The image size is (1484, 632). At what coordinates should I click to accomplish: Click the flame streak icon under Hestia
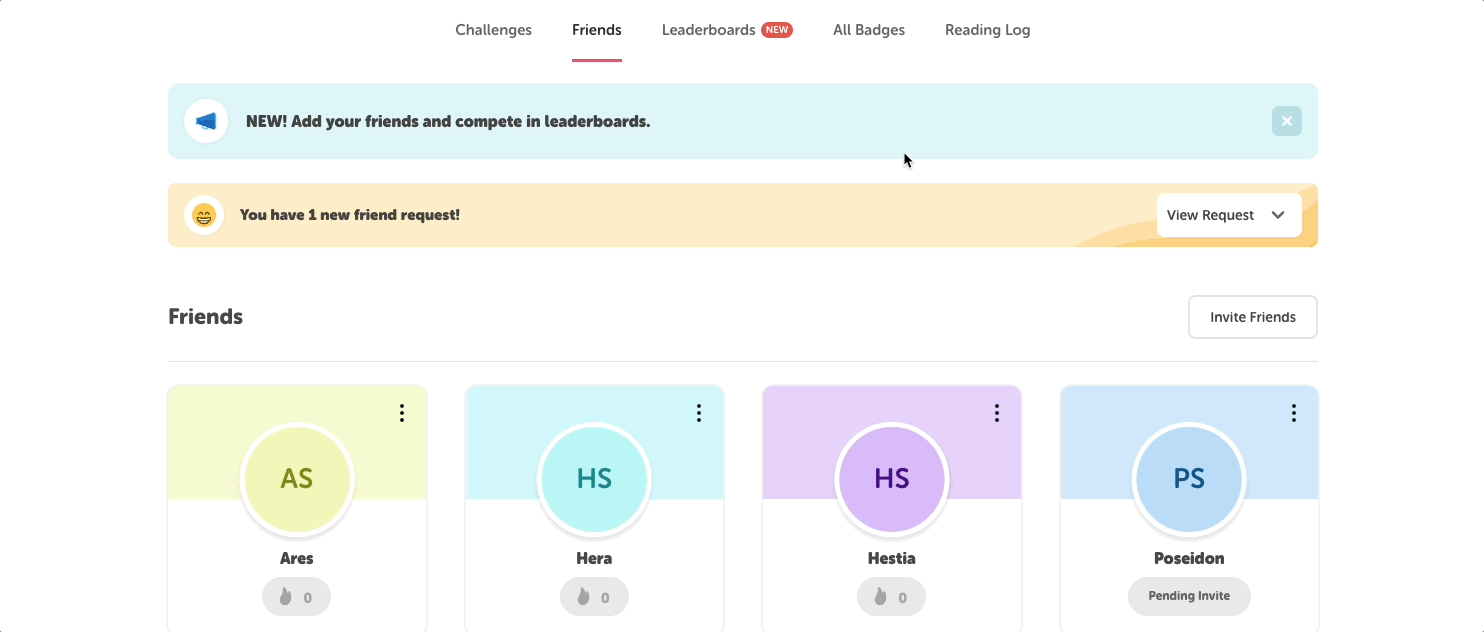click(881, 596)
